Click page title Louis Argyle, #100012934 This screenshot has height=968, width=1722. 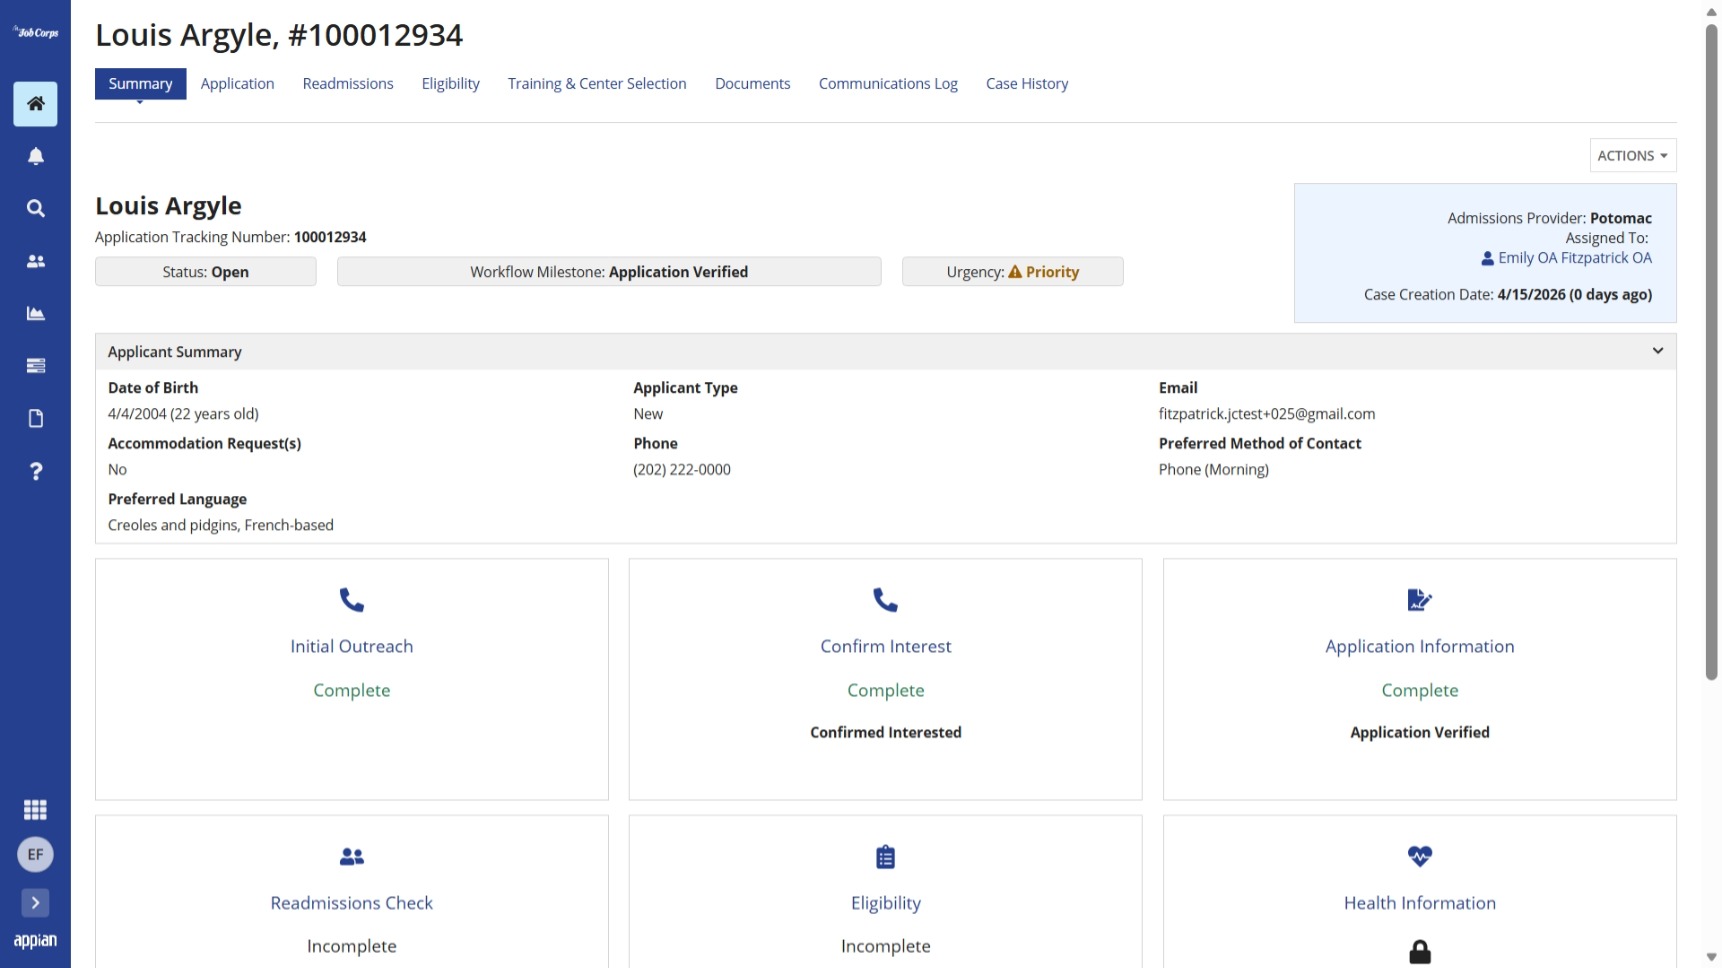(x=279, y=35)
